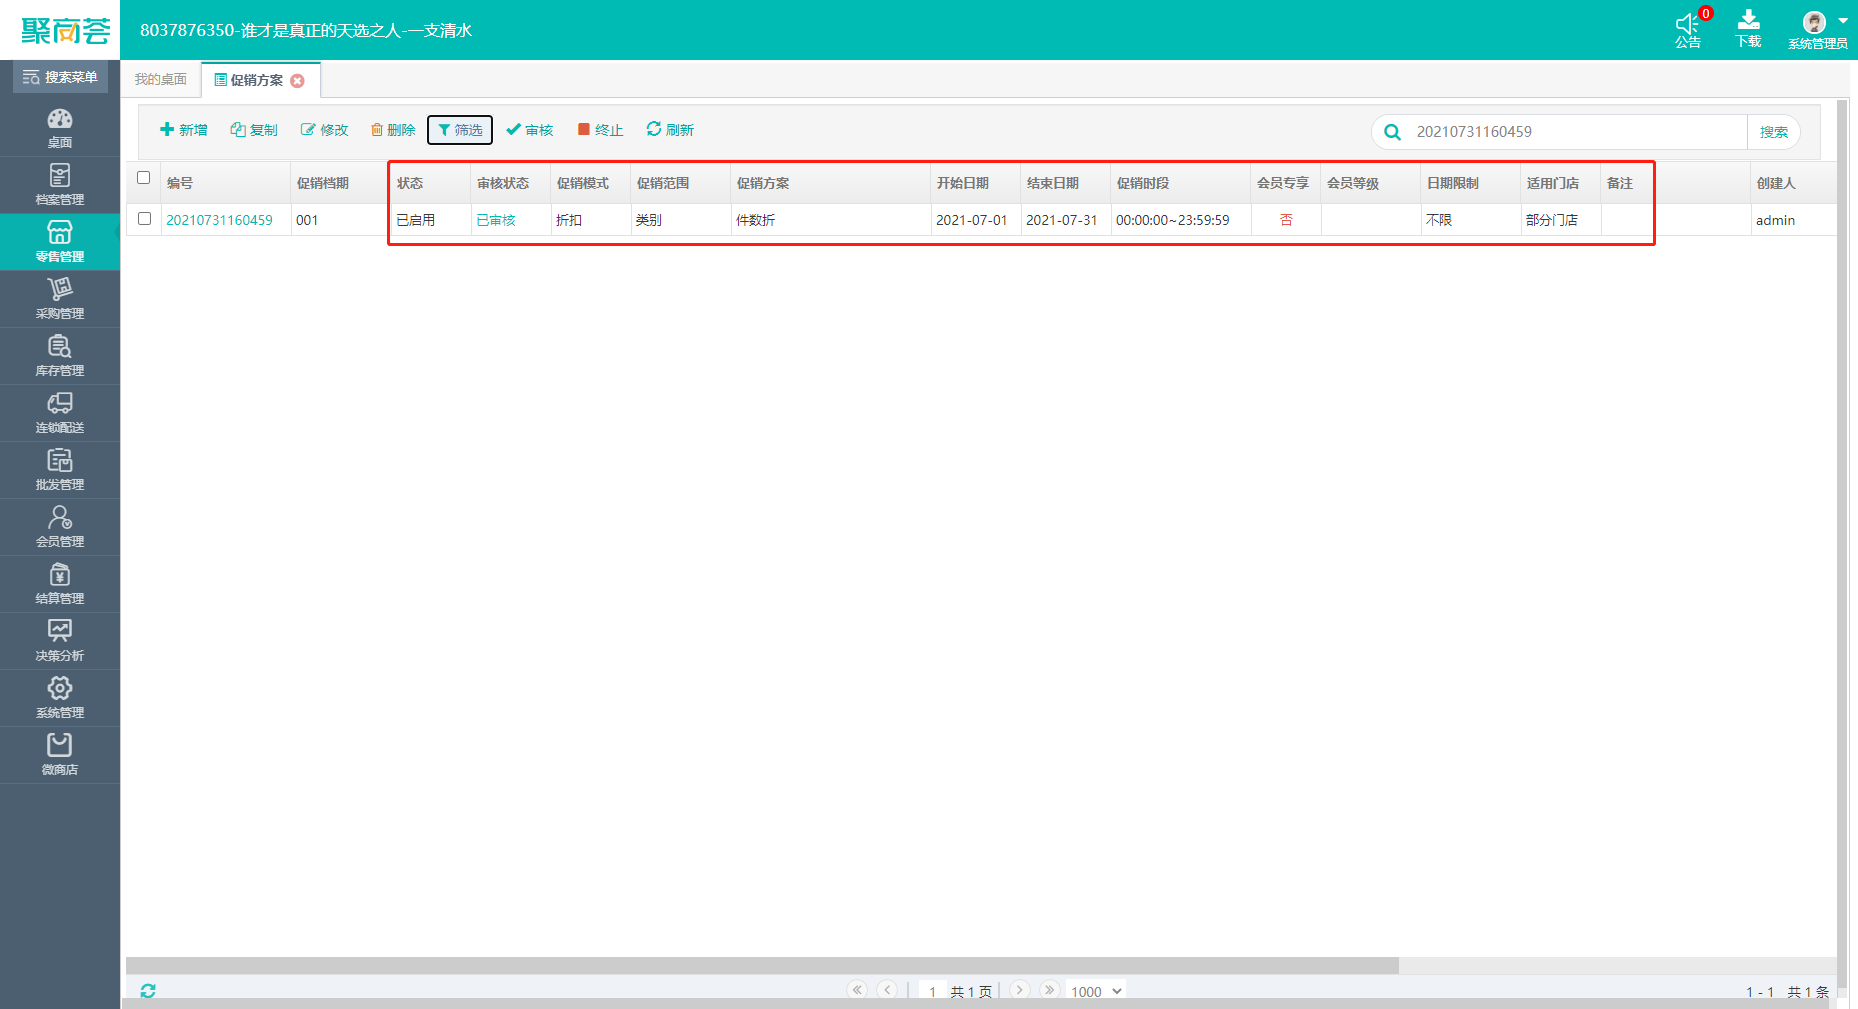Click the search magnifier icon
Screen dimensions: 1858x1009
(1392, 132)
